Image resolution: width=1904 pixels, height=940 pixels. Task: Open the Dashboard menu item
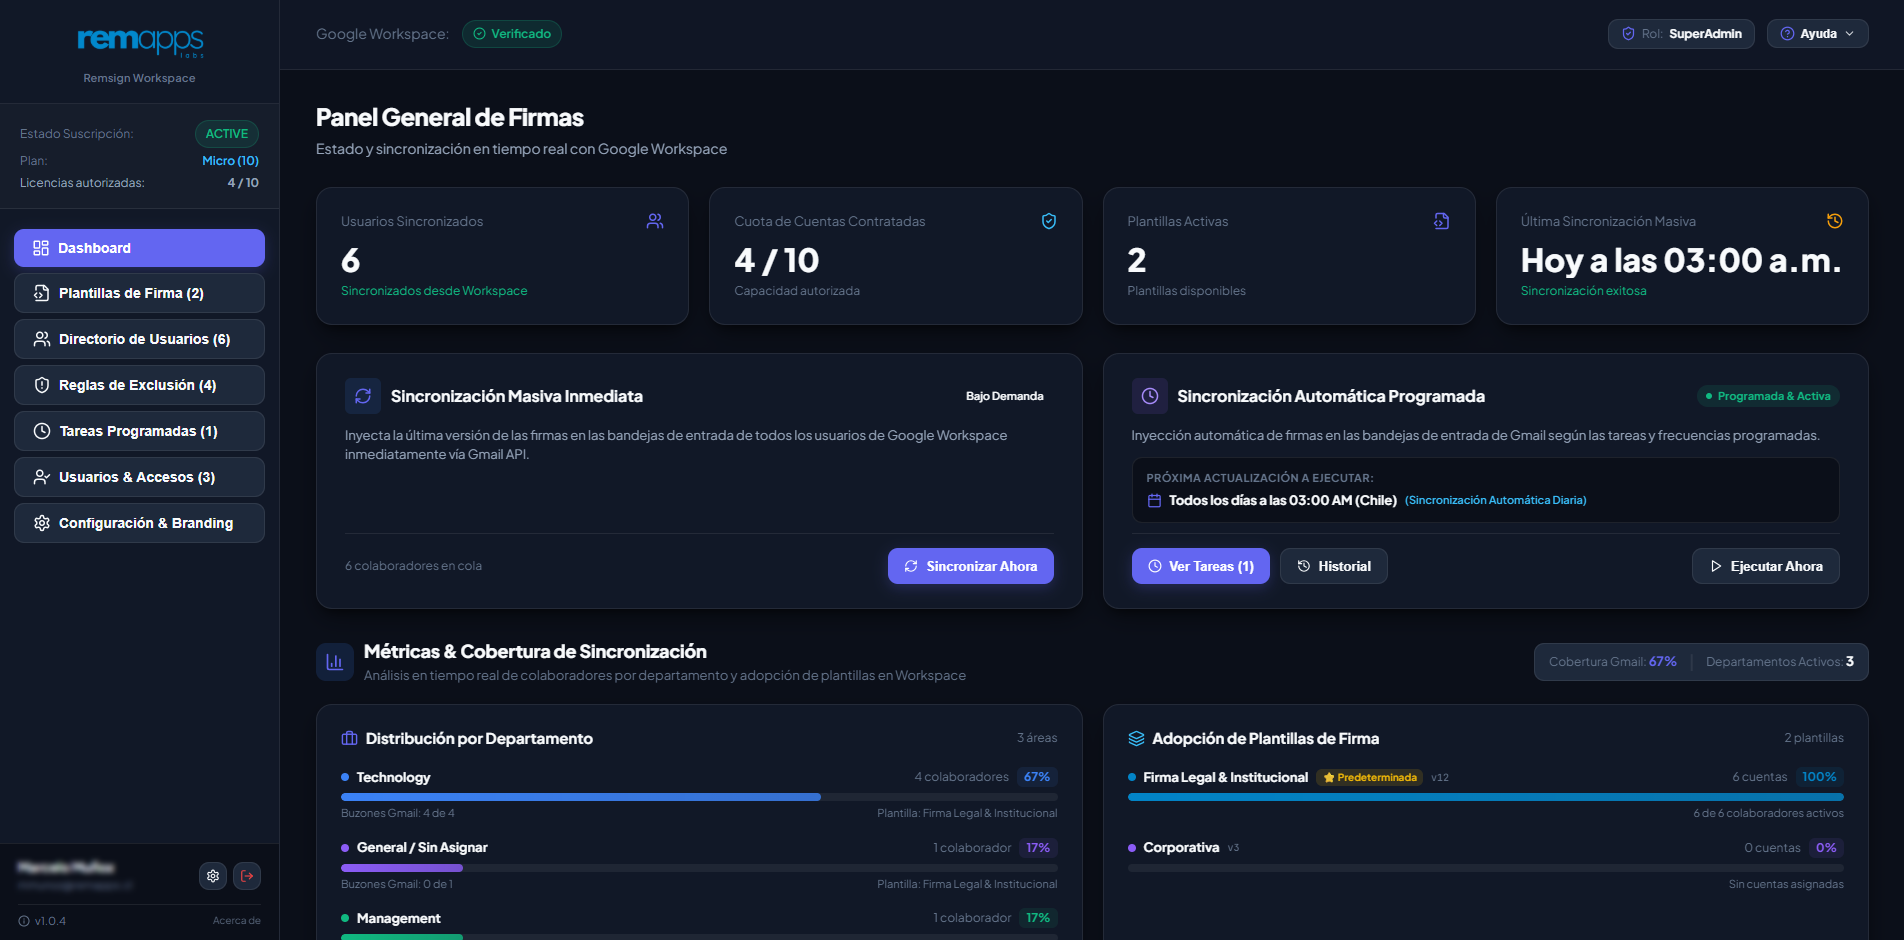click(x=139, y=248)
